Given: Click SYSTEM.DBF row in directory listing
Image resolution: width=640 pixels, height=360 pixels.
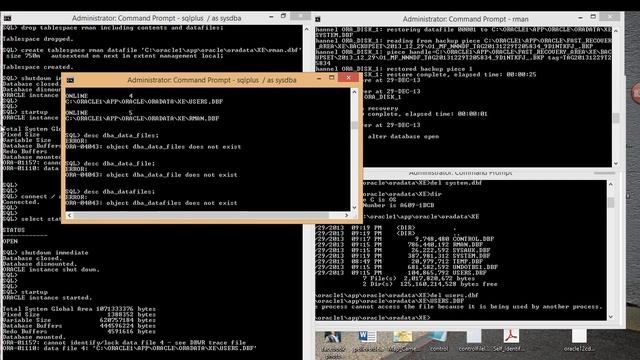Looking at the screenshot, I should [403, 256].
